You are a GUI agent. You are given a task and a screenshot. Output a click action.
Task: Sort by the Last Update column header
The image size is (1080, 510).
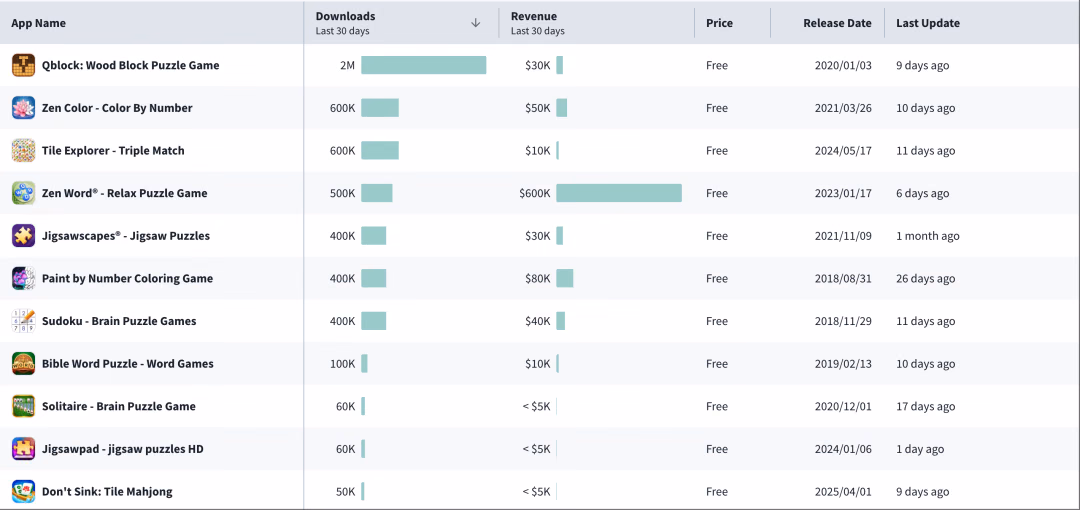928,23
